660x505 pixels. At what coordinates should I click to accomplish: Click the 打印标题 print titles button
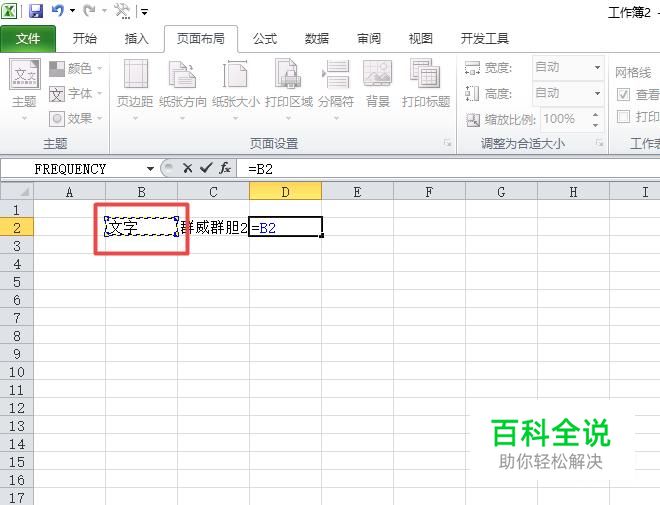coord(426,84)
